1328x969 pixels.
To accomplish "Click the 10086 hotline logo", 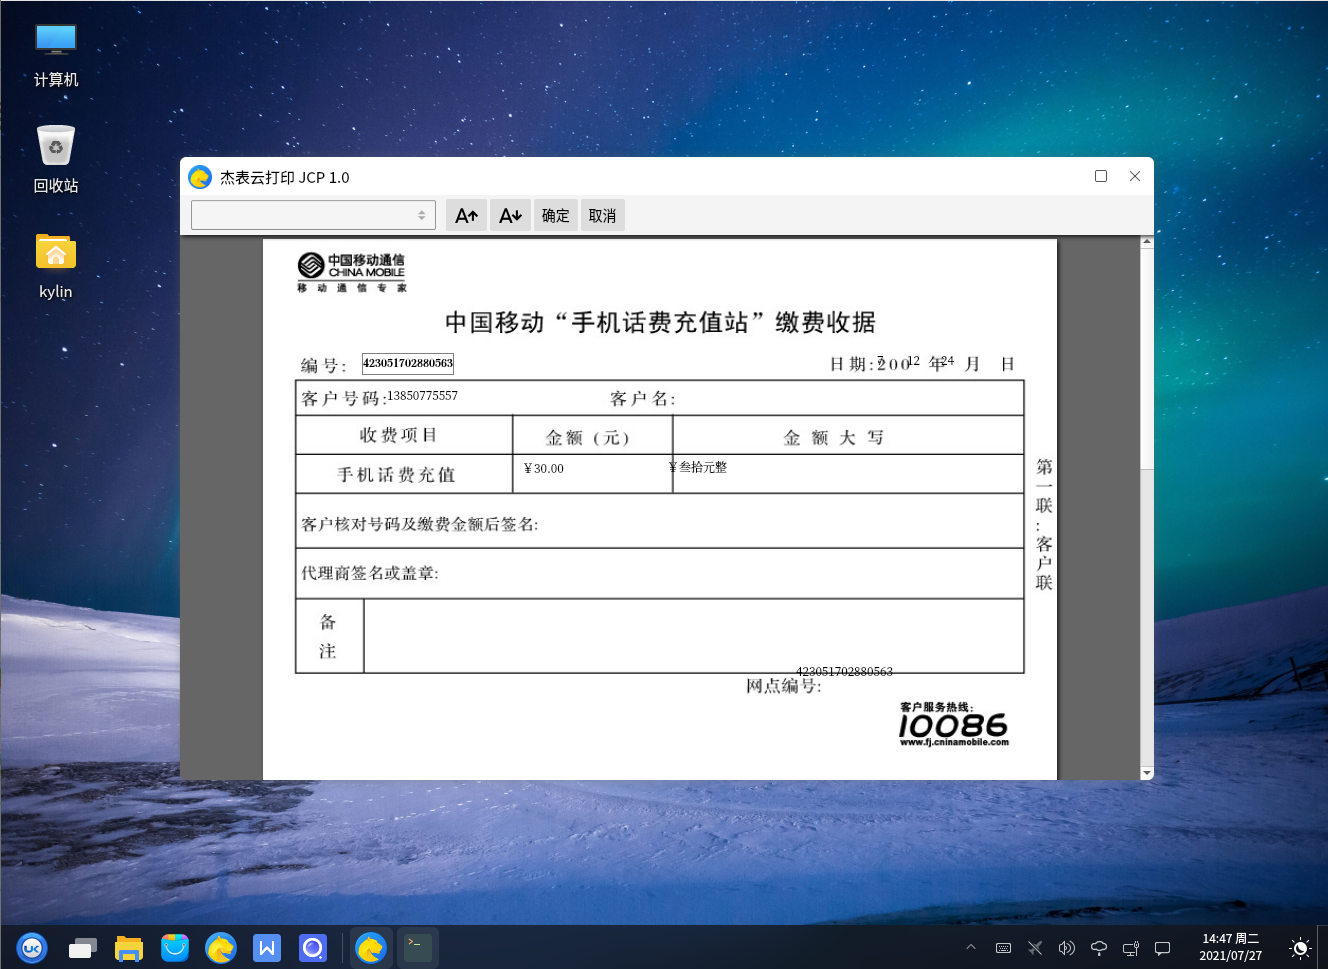I will point(953,725).
